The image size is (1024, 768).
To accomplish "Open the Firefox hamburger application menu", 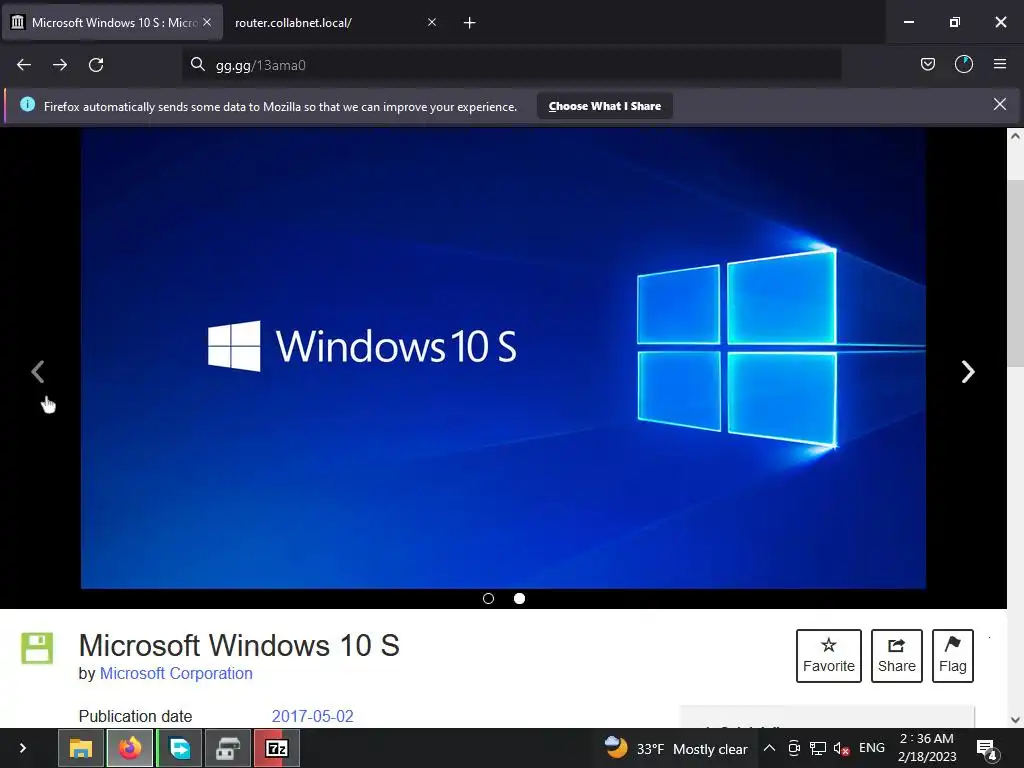I will (1000, 64).
